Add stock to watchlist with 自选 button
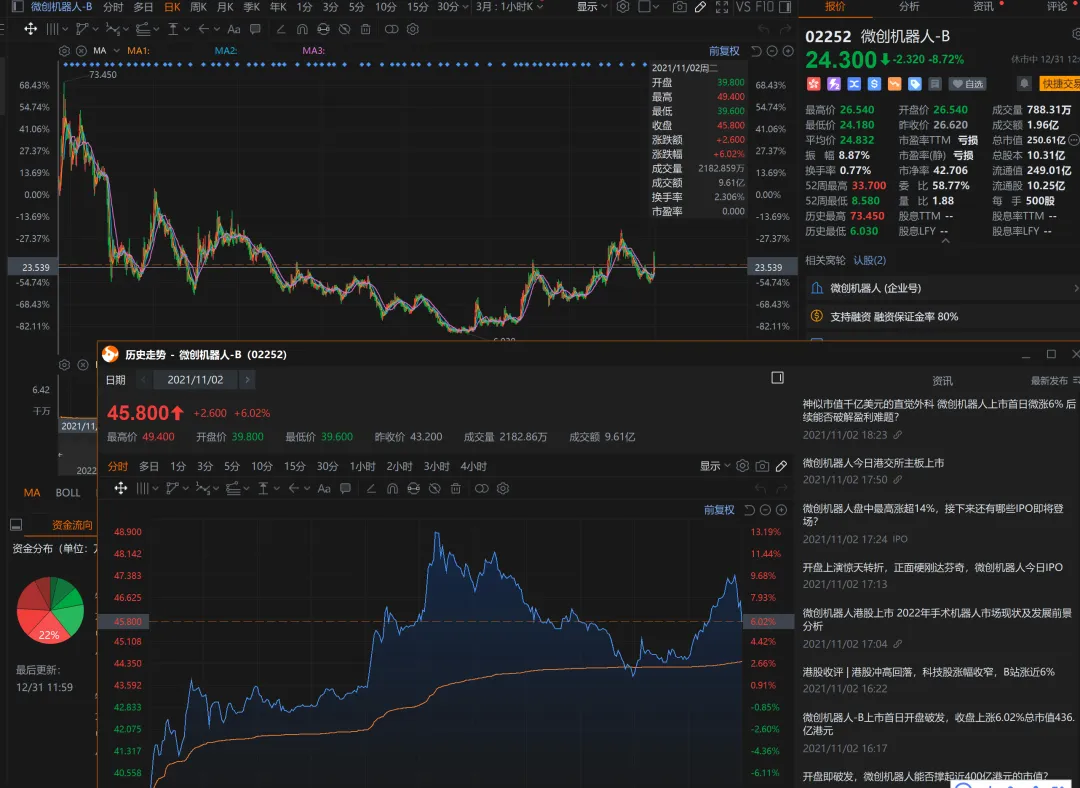 [x=968, y=84]
